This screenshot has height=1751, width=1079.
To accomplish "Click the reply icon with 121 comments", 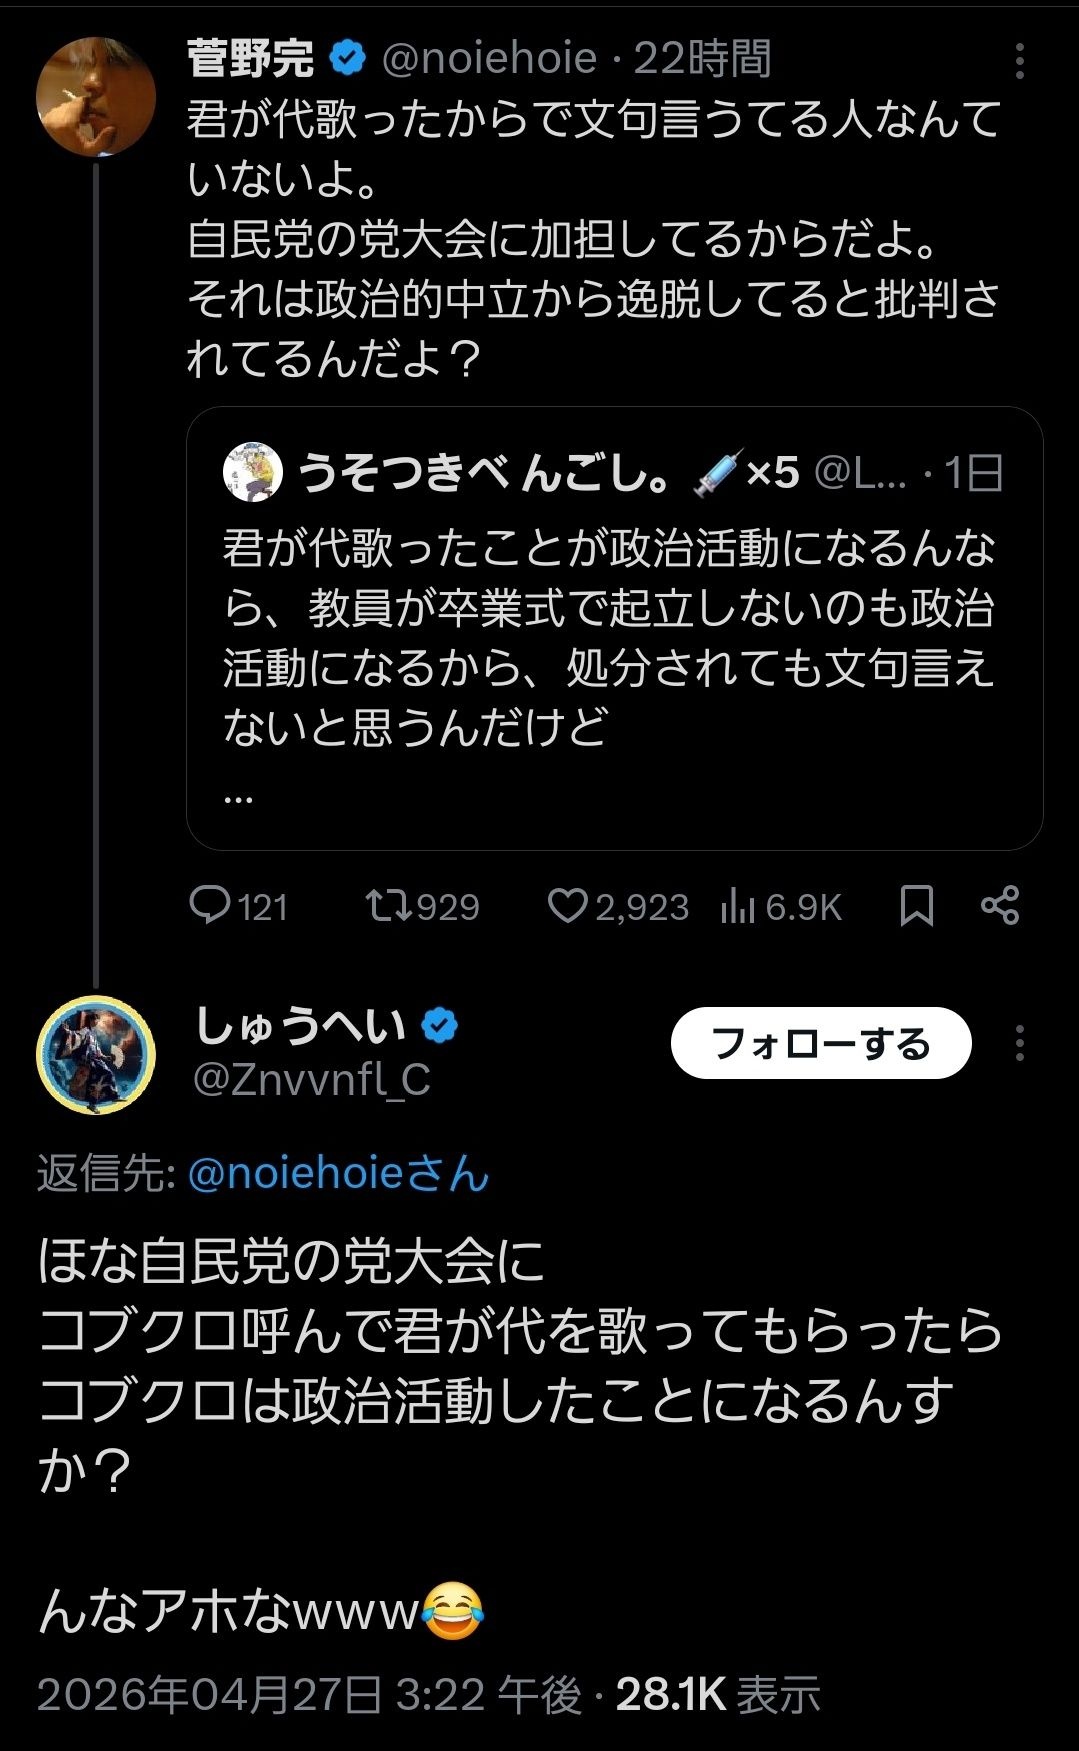I will tap(210, 906).
